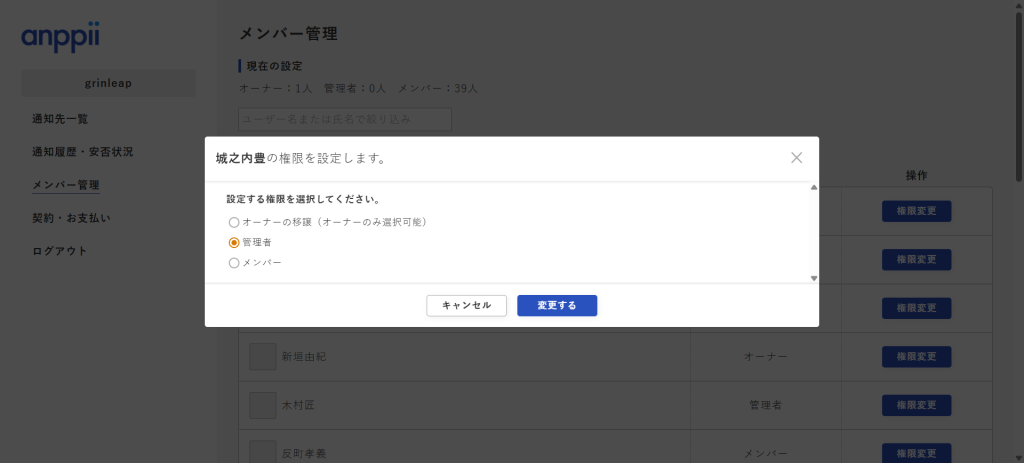Open 通知履歴・安否状況 in the sidebar
This screenshot has height=463, width=1024.
pyautogui.click(x=83, y=152)
